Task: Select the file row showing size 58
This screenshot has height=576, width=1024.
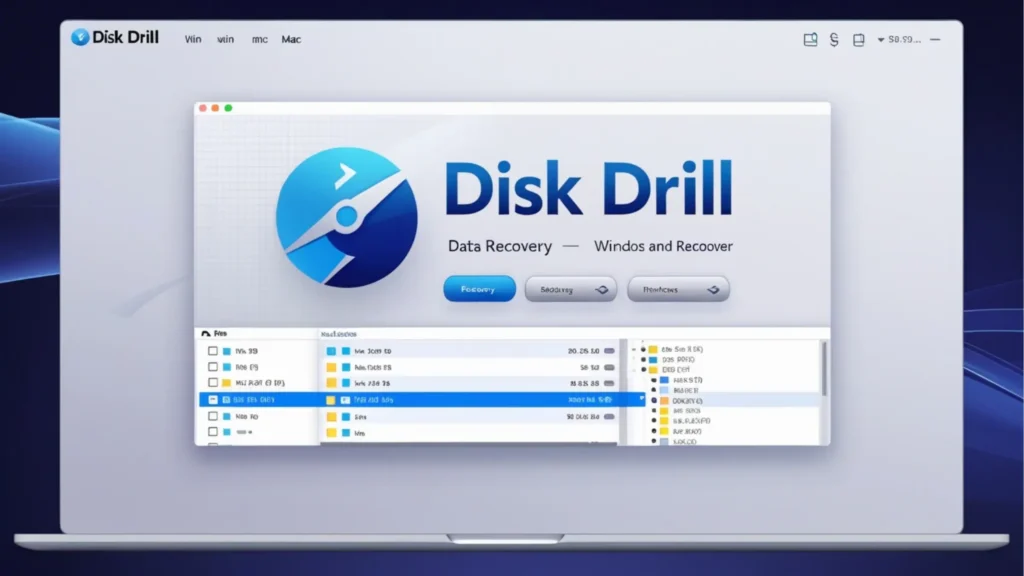Action: coord(470,367)
